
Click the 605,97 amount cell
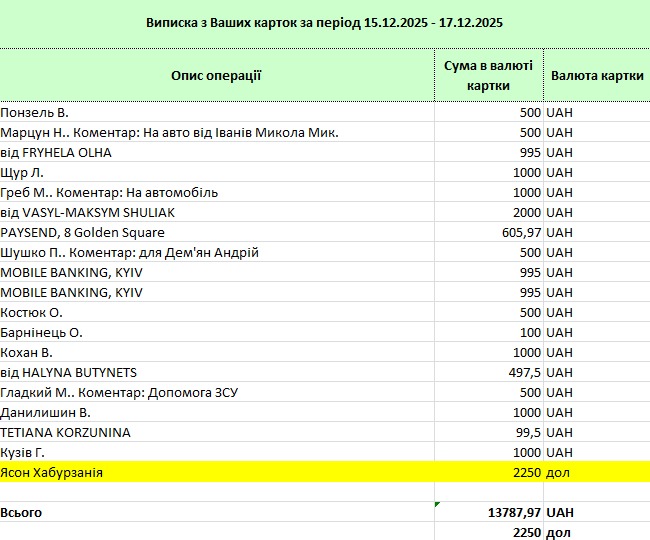(488, 232)
